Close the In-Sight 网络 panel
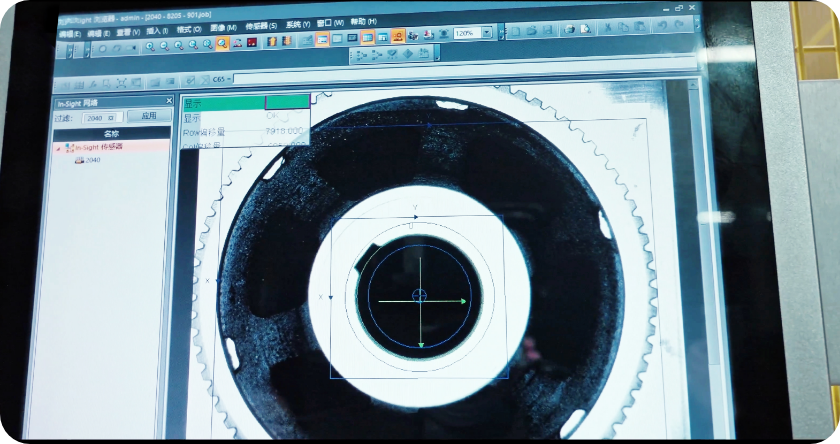840x444 pixels. 169,101
